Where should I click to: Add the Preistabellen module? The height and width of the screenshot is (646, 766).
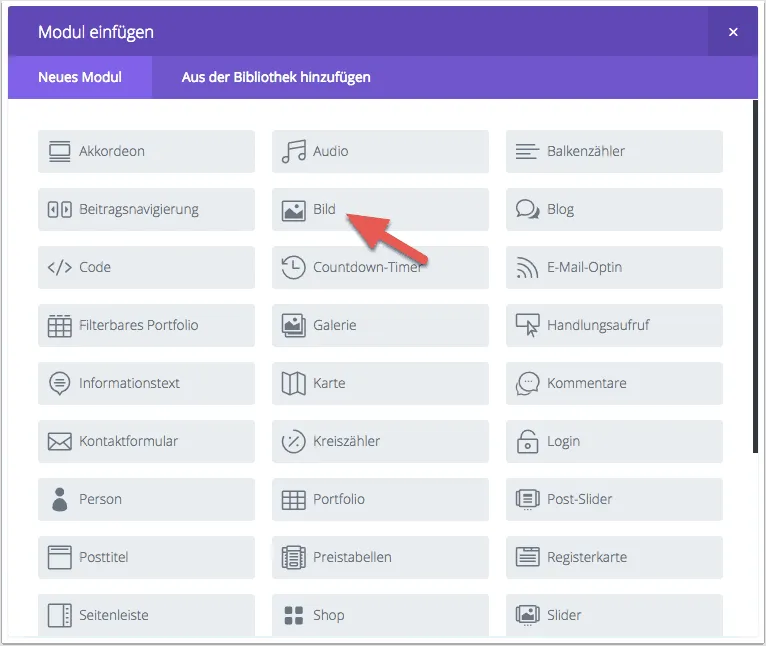(380, 557)
